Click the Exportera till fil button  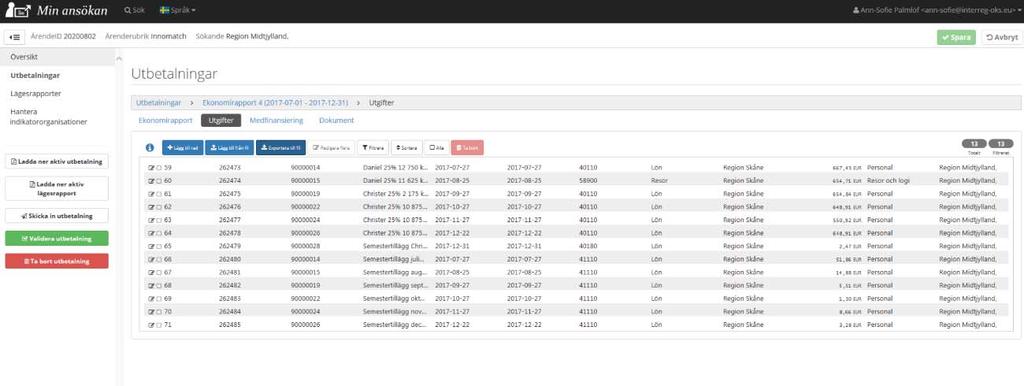coord(280,148)
